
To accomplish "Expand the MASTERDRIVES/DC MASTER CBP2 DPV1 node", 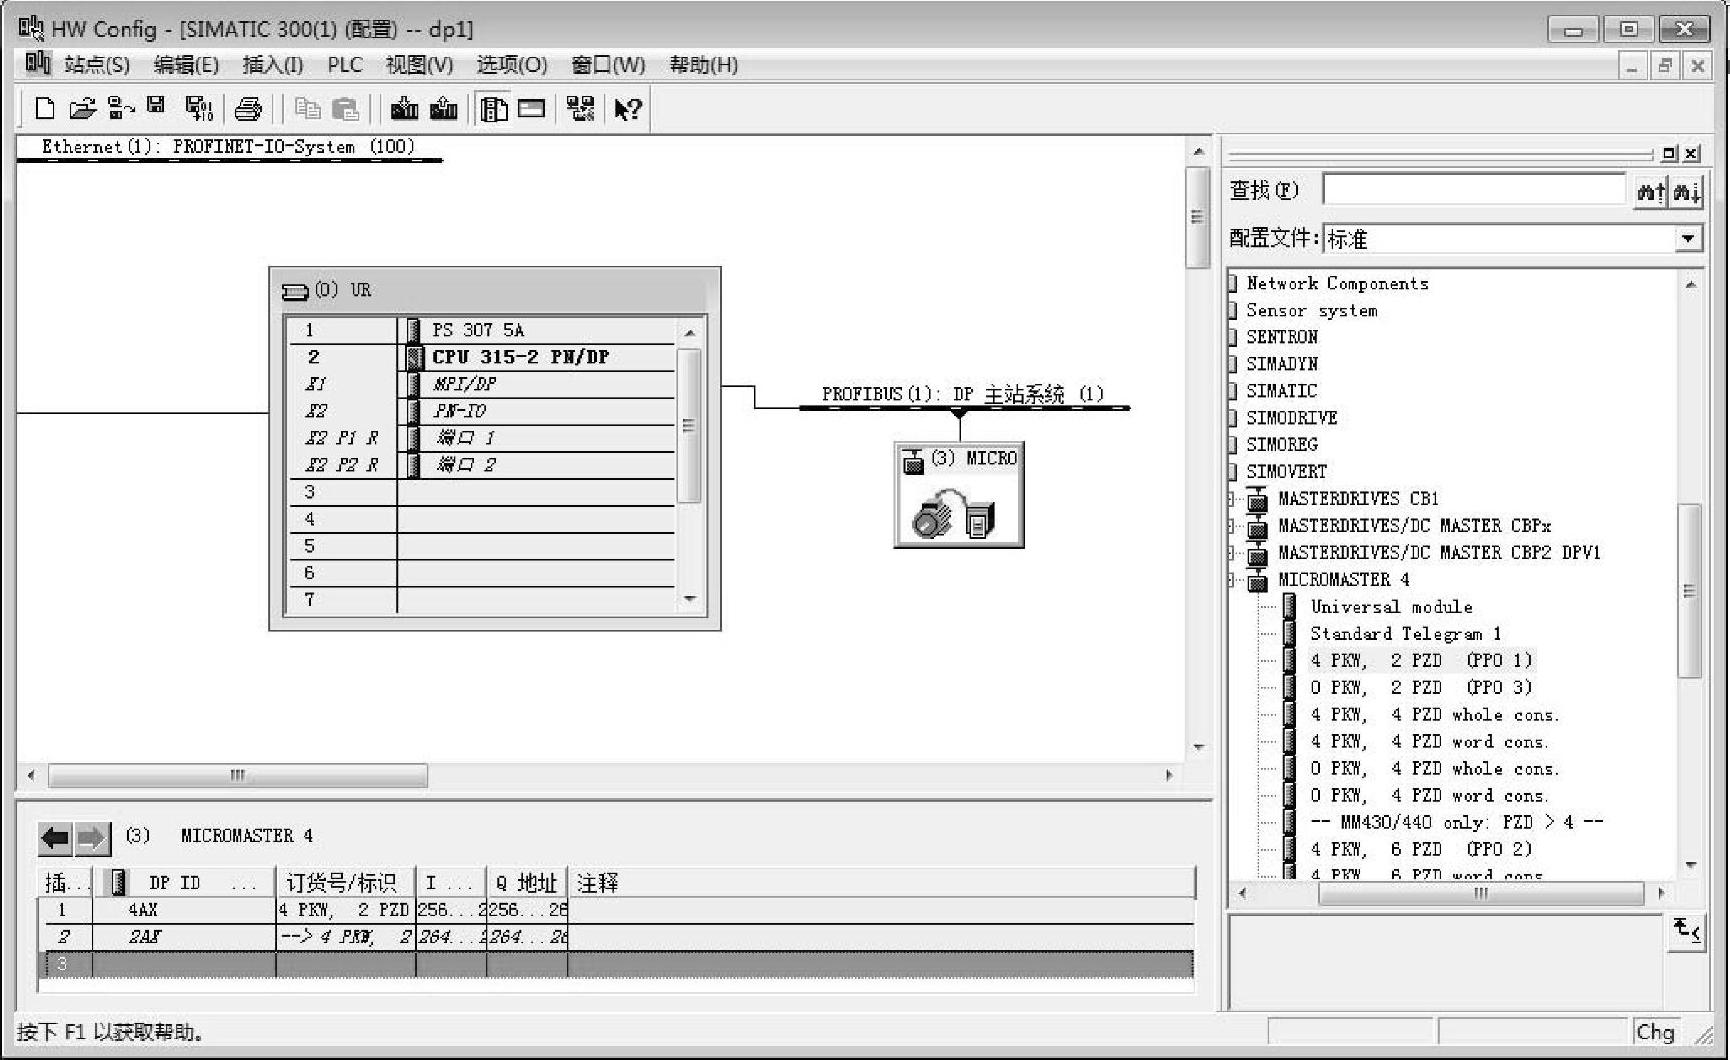I will 1232,553.
